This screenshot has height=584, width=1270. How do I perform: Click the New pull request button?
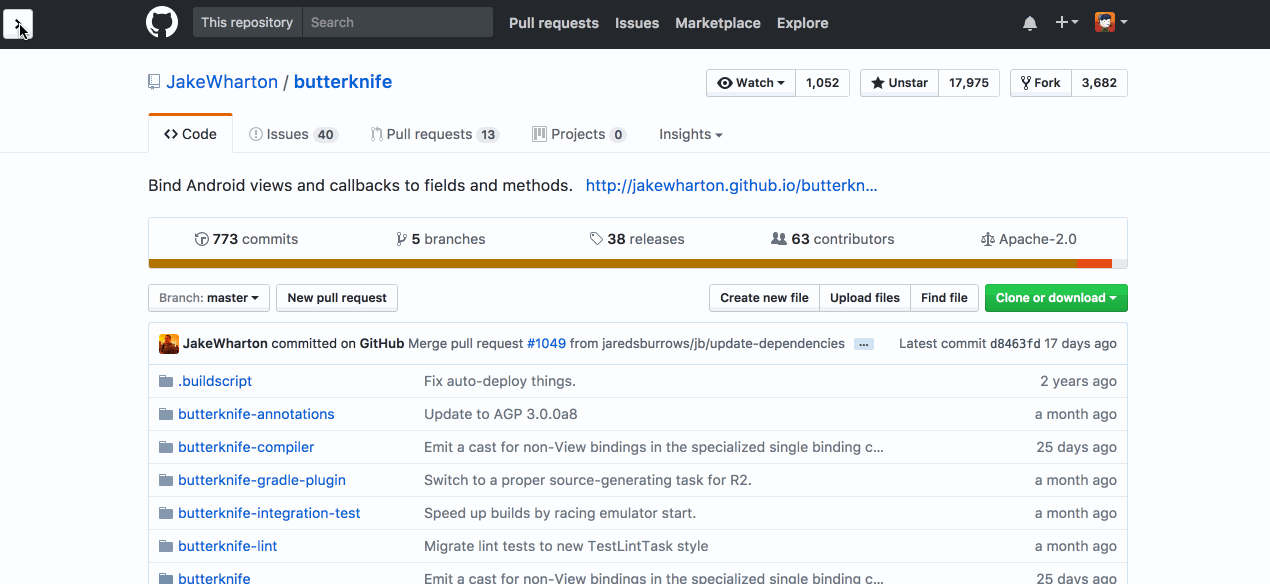(337, 298)
